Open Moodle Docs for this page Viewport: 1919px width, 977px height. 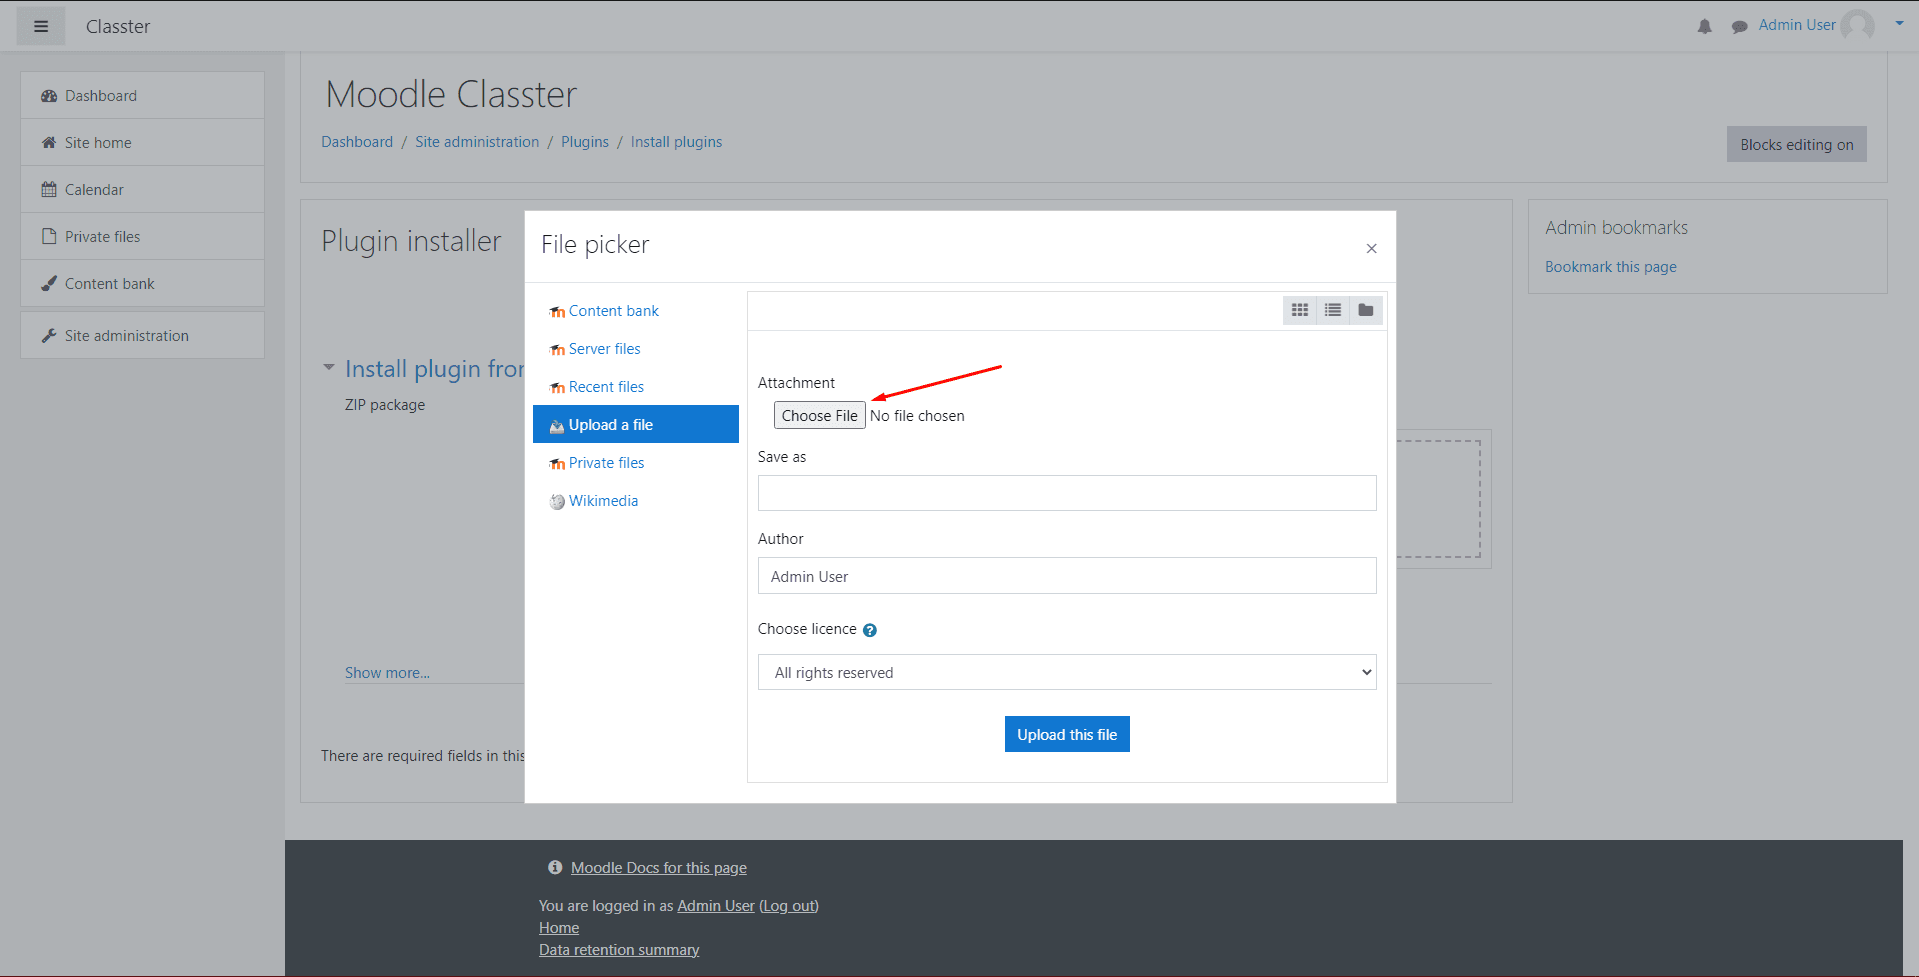click(x=658, y=868)
